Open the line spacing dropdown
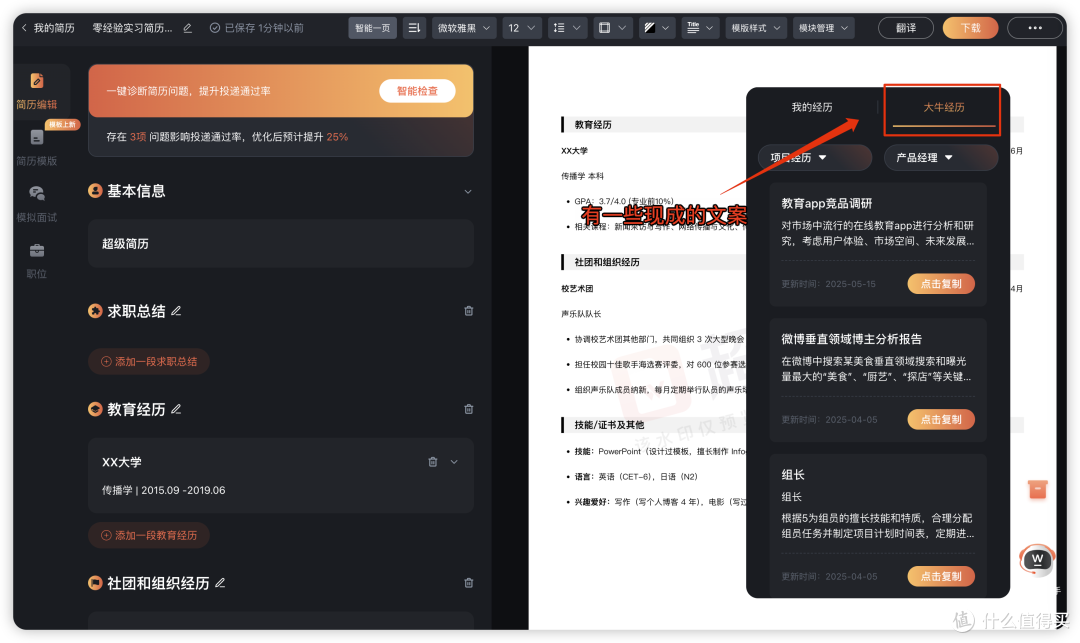Image resolution: width=1080 pixels, height=643 pixels. pos(568,28)
